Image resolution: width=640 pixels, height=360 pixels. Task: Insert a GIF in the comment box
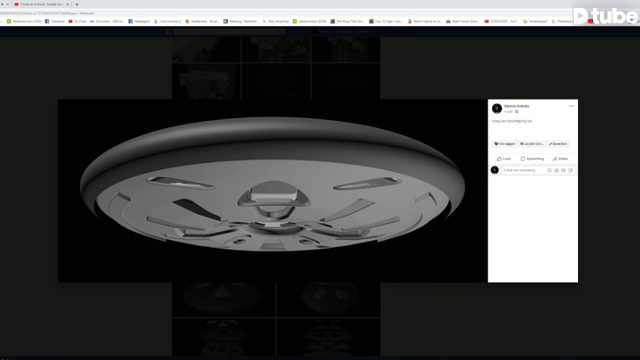(x=563, y=170)
